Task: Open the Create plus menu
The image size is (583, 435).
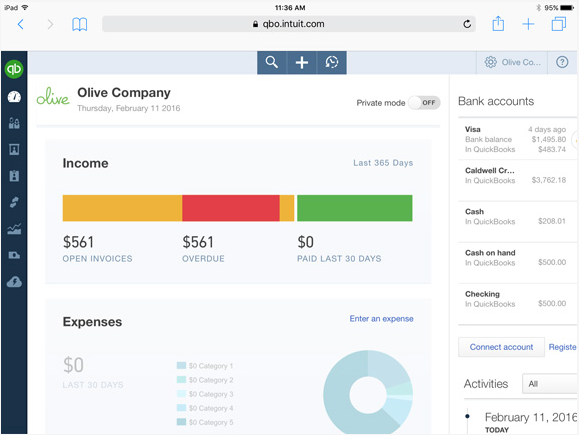Action: tap(302, 62)
